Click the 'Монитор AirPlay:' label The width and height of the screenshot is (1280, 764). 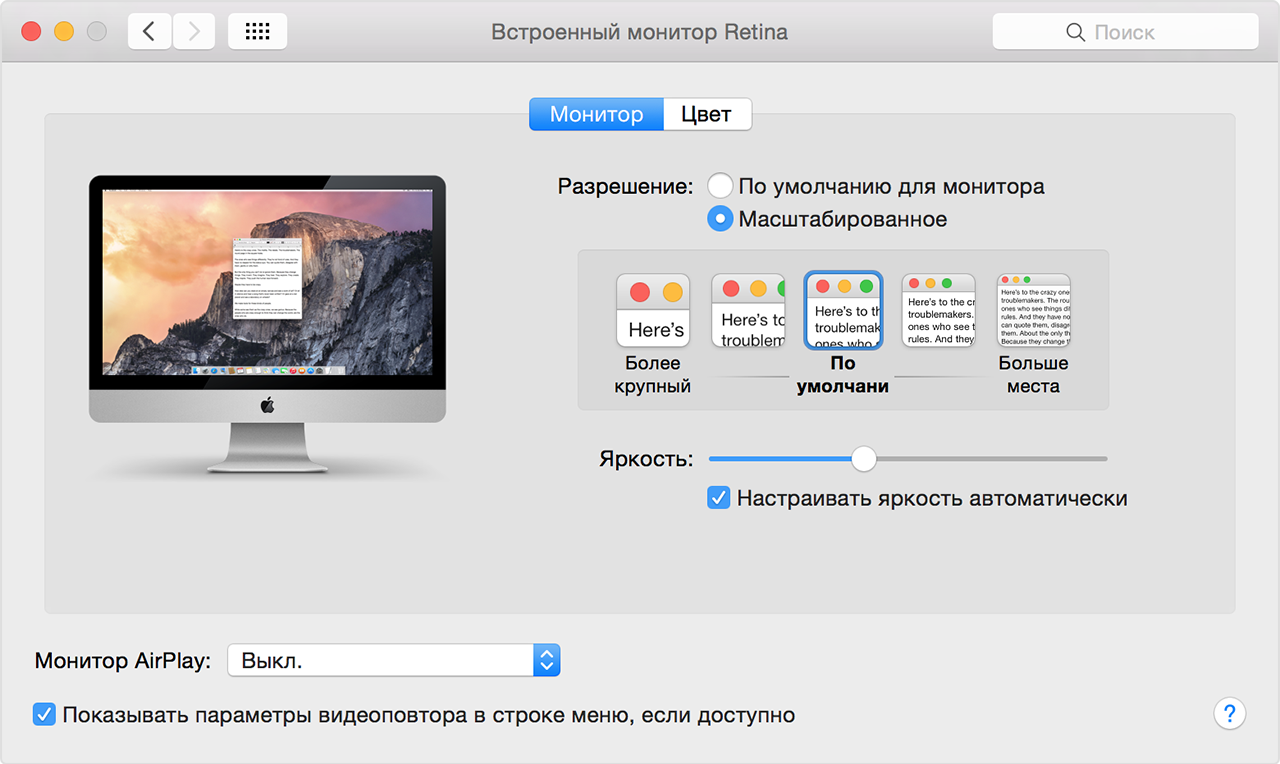(123, 660)
